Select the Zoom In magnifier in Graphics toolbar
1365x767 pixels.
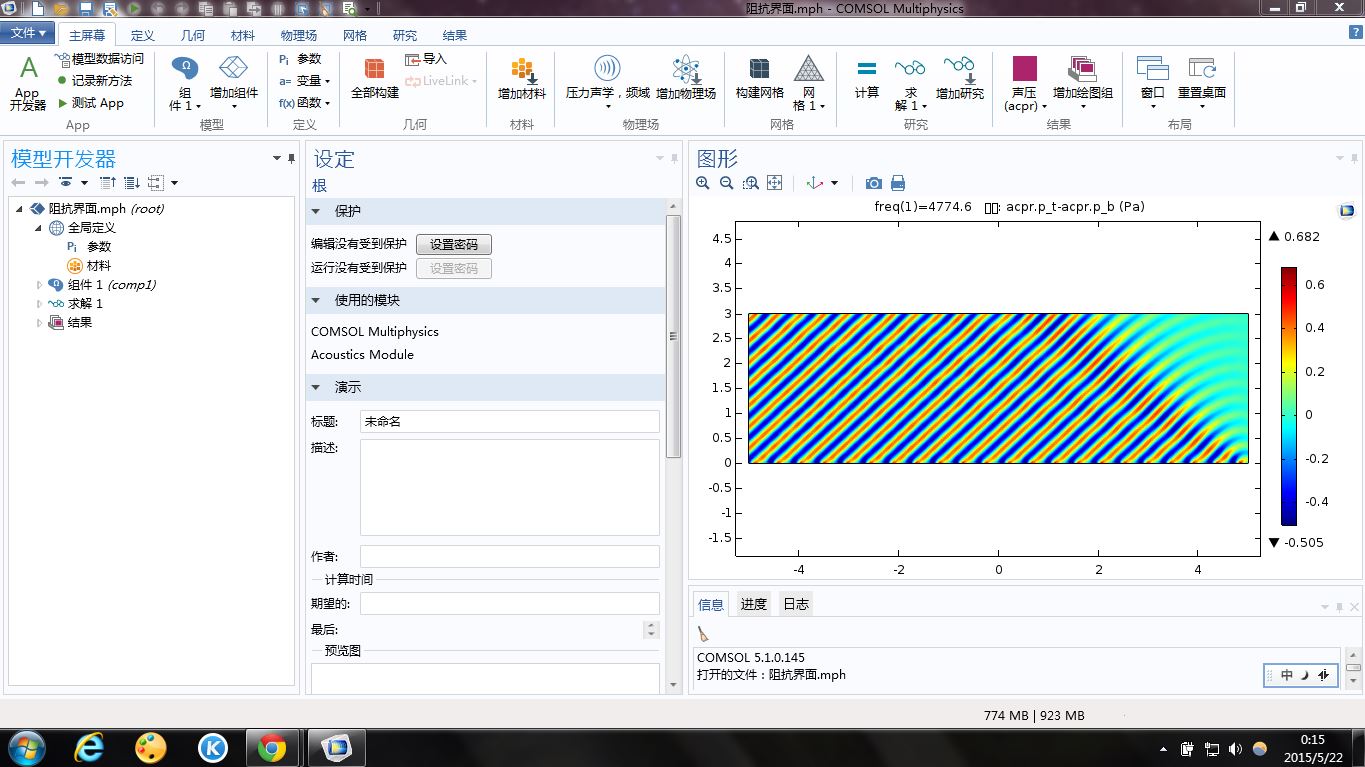(x=703, y=183)
